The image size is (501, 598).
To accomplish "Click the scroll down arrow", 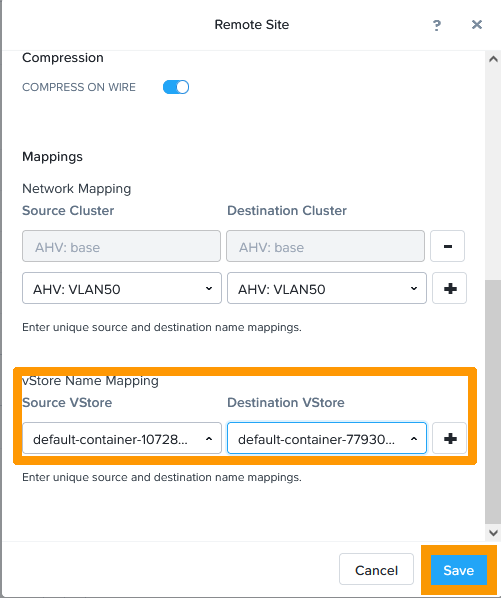I will coord(493,532).
